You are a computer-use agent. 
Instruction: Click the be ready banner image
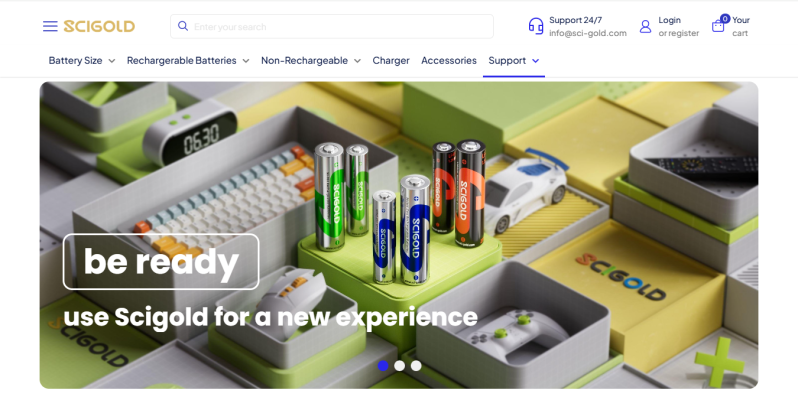tap(399, 235)
